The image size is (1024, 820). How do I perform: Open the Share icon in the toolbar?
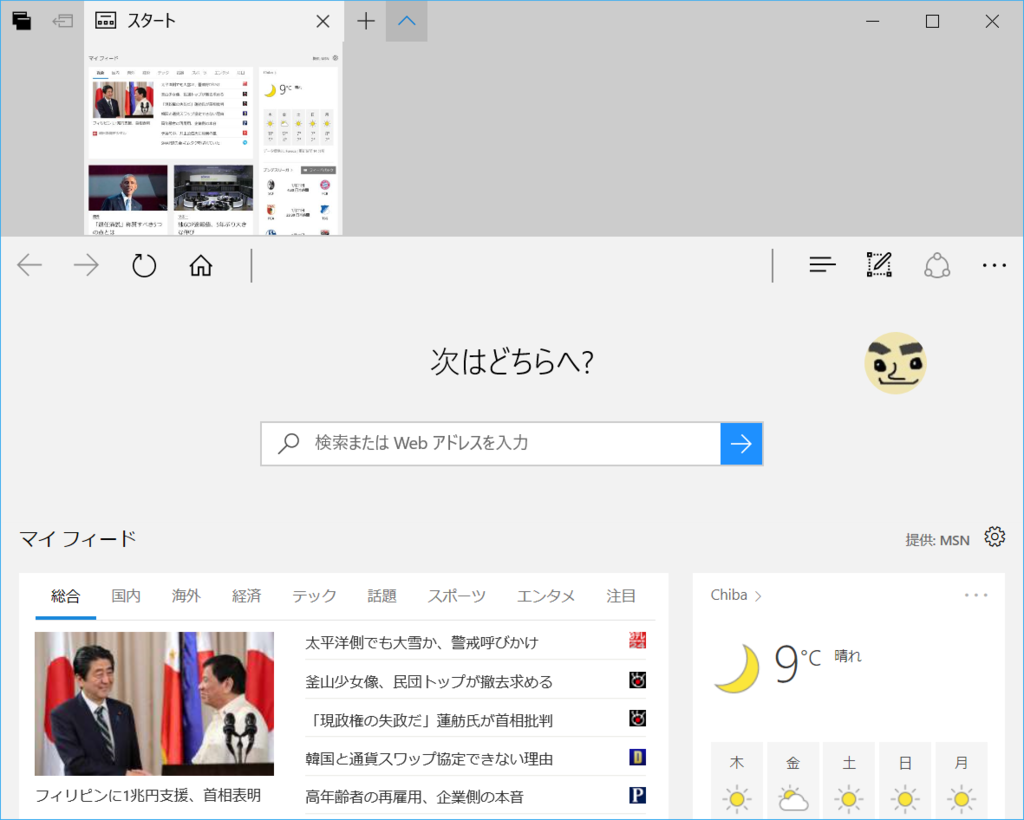[x=936, y=265]
